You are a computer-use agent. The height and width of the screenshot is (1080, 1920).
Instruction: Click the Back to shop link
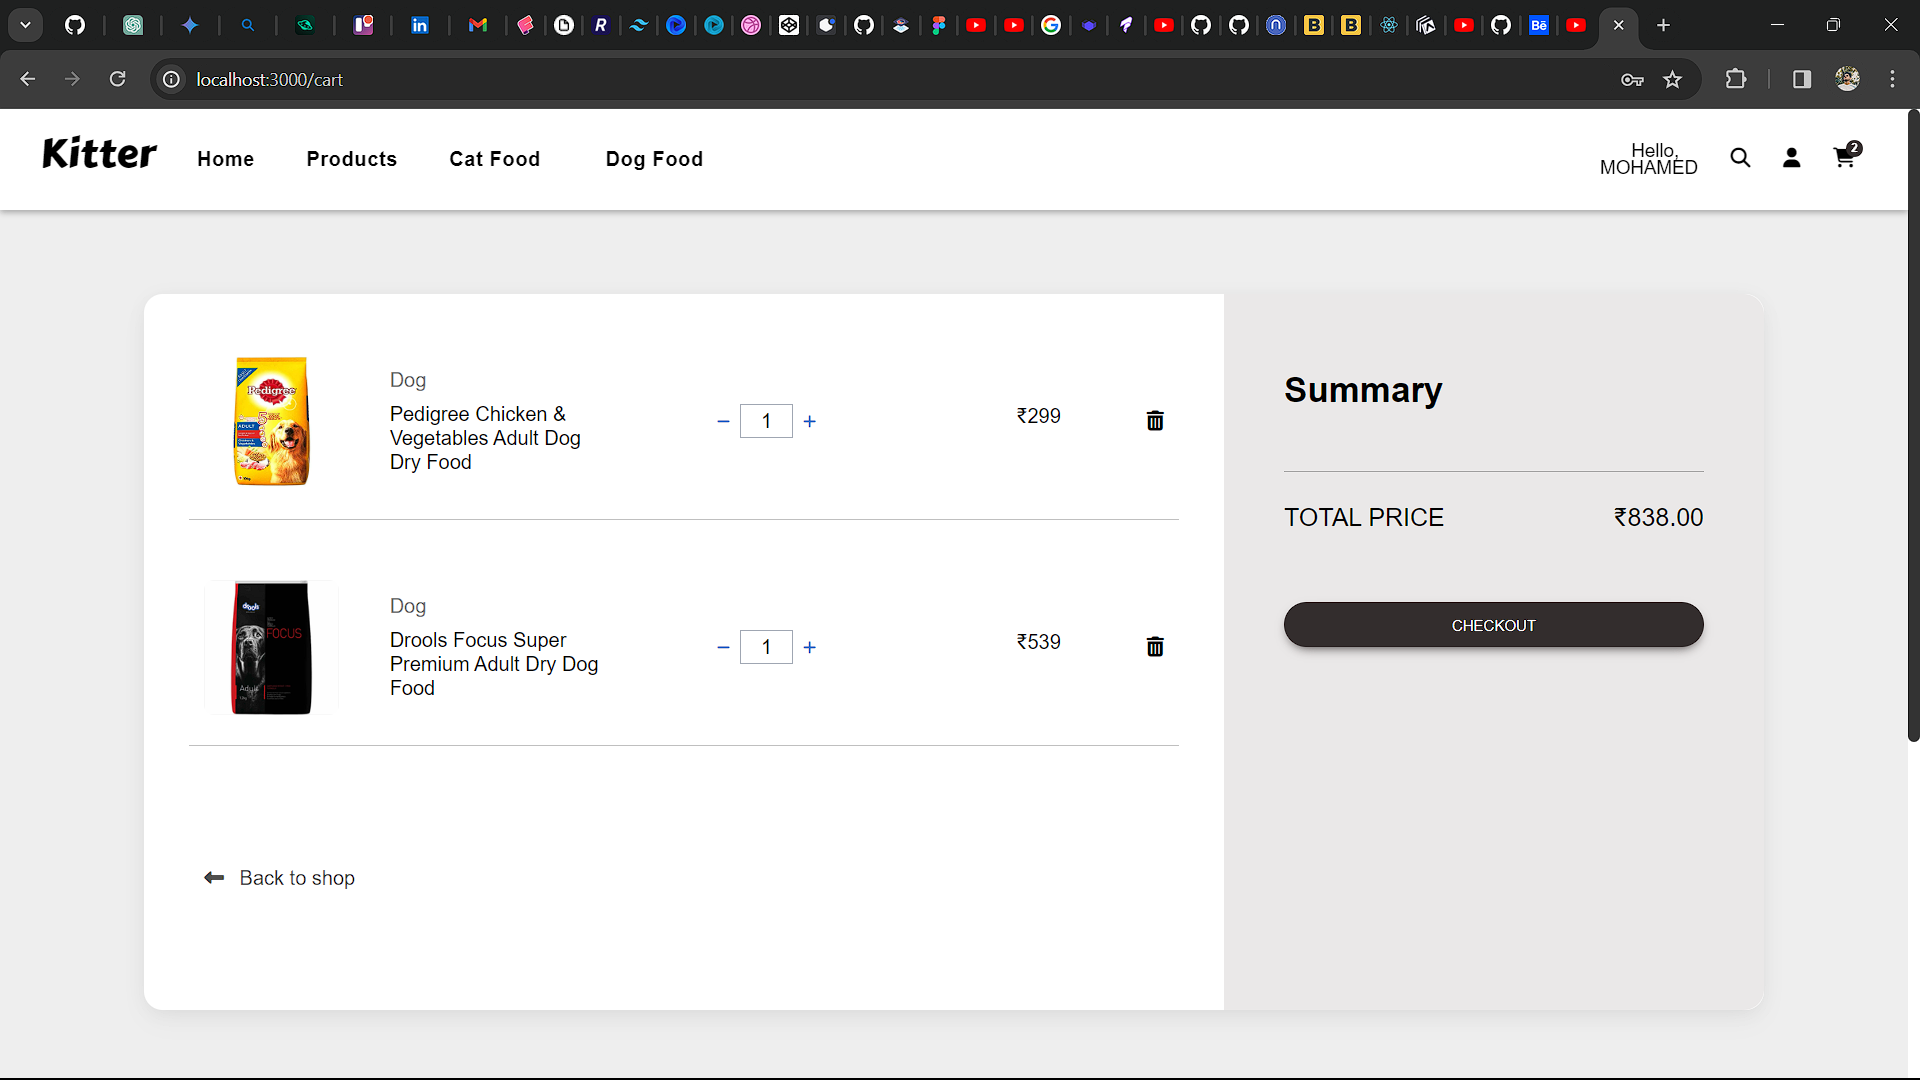296,878
